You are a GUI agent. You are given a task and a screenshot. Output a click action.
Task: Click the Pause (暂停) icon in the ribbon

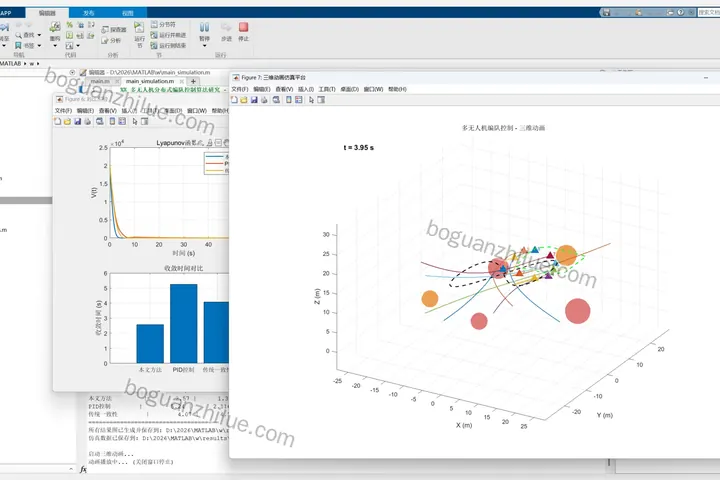[x=204, y=28]
